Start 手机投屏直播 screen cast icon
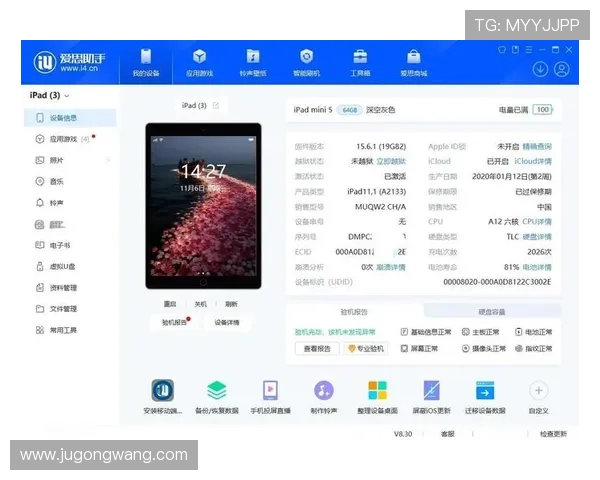Screen dimensions: 600x480 (270, 390)
